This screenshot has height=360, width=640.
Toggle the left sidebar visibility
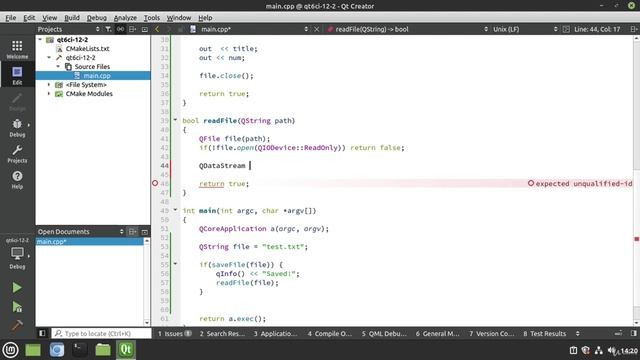point(42,333)
